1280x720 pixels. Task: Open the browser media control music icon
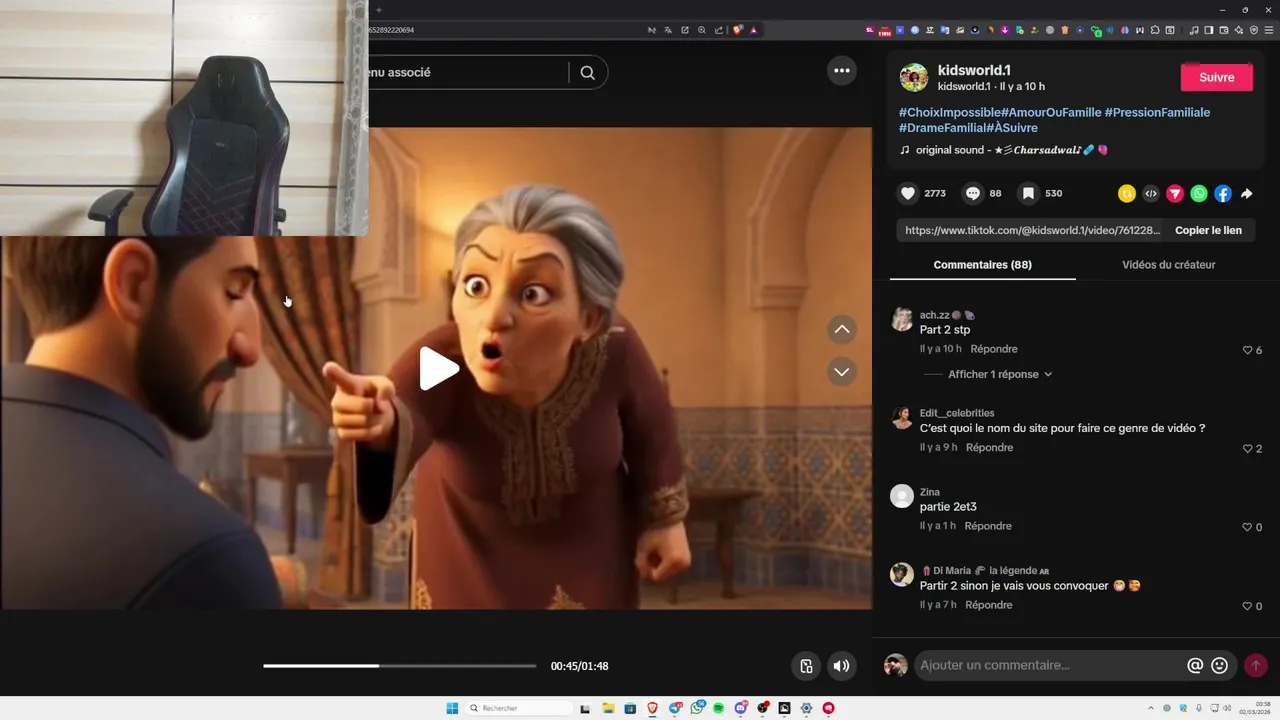(1194, 30)
